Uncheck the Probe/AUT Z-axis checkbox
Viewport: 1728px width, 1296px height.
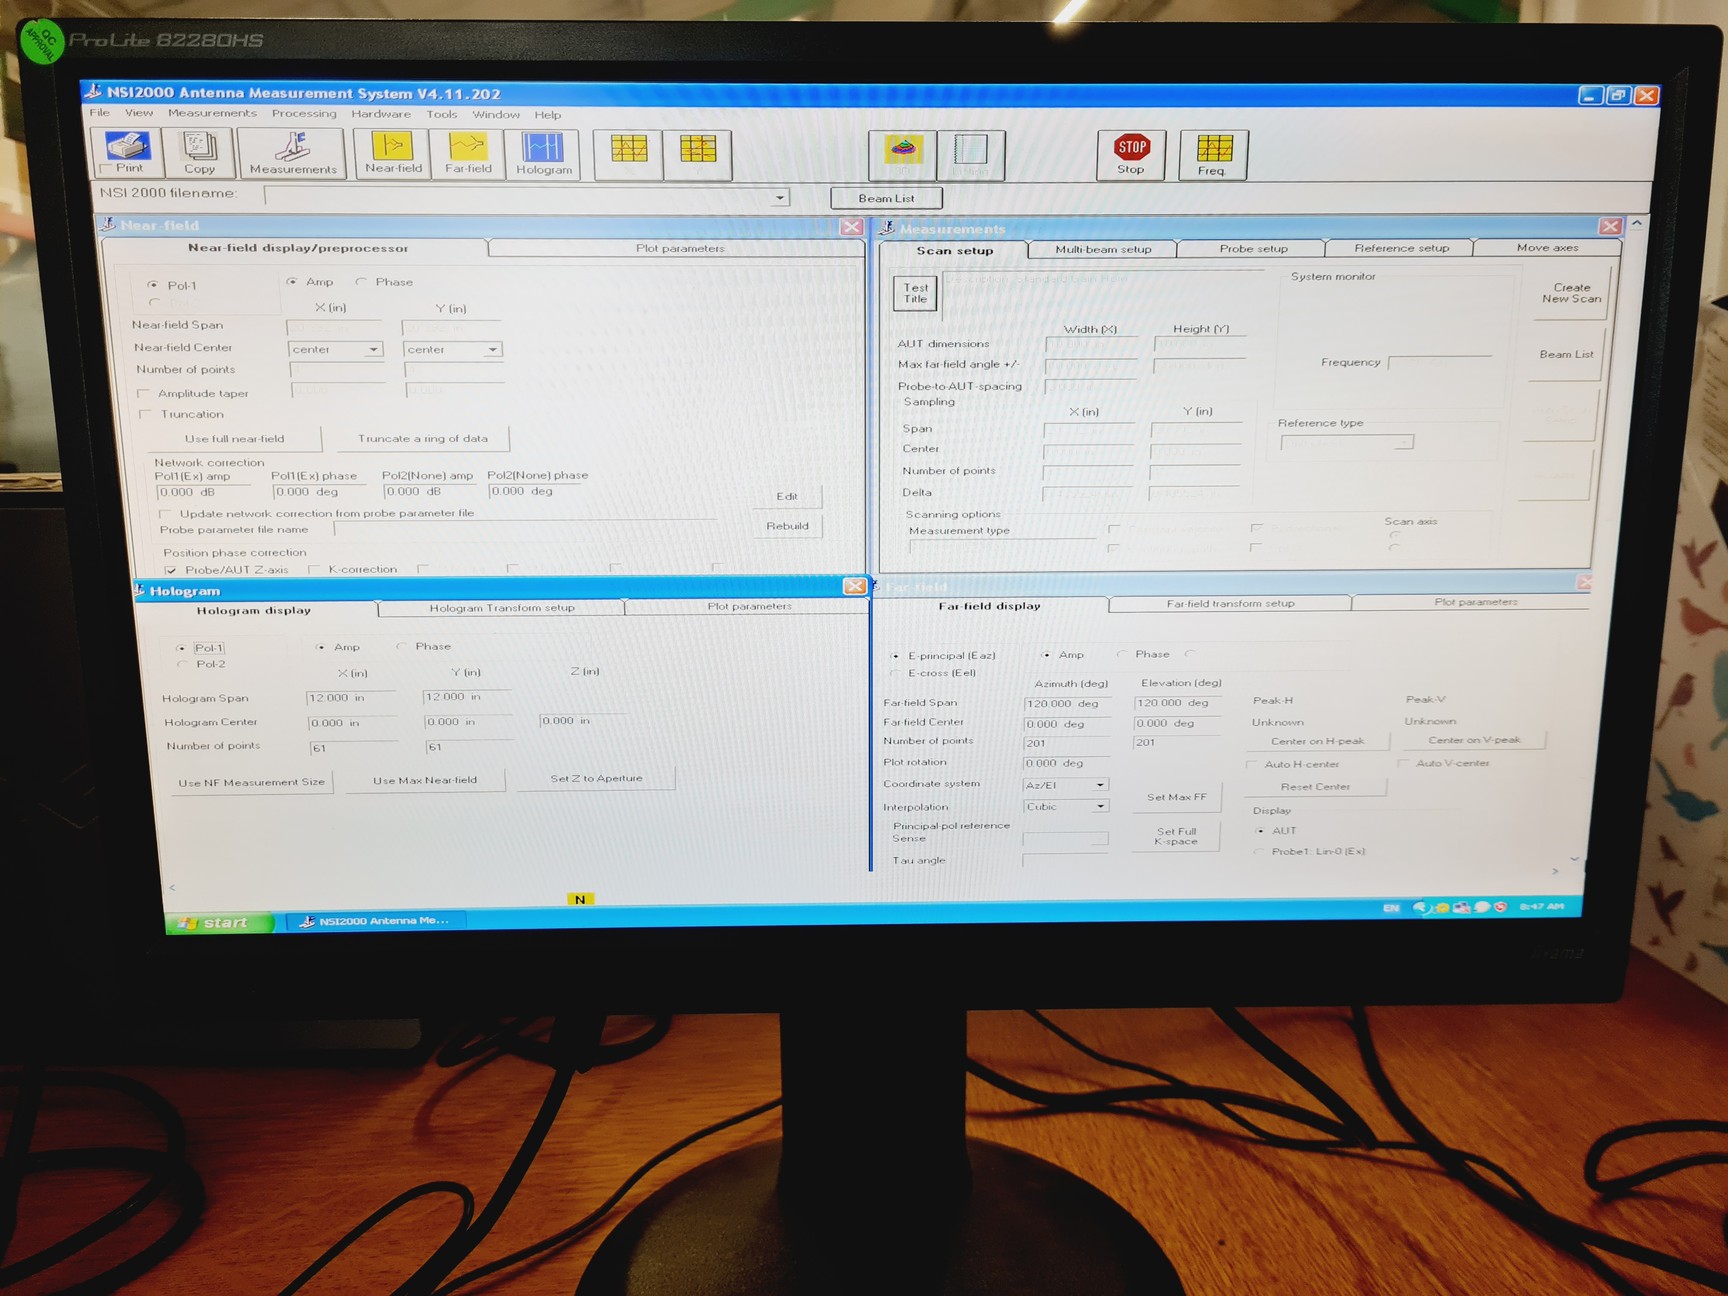pyautogui.click(x=171, y=570)
